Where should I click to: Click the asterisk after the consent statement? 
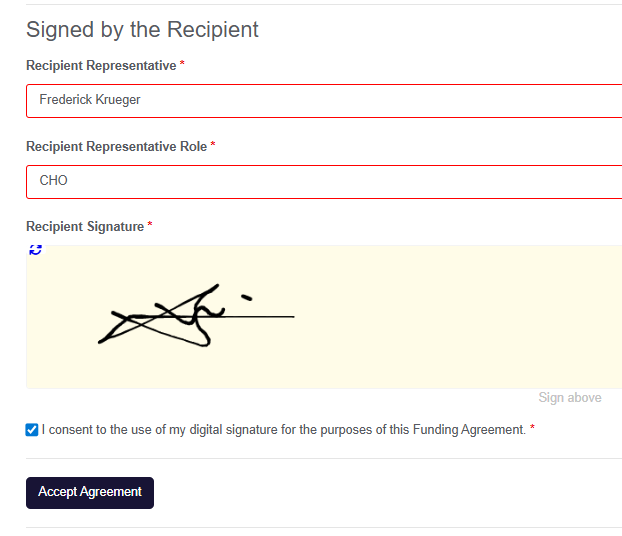click(532, 430)
